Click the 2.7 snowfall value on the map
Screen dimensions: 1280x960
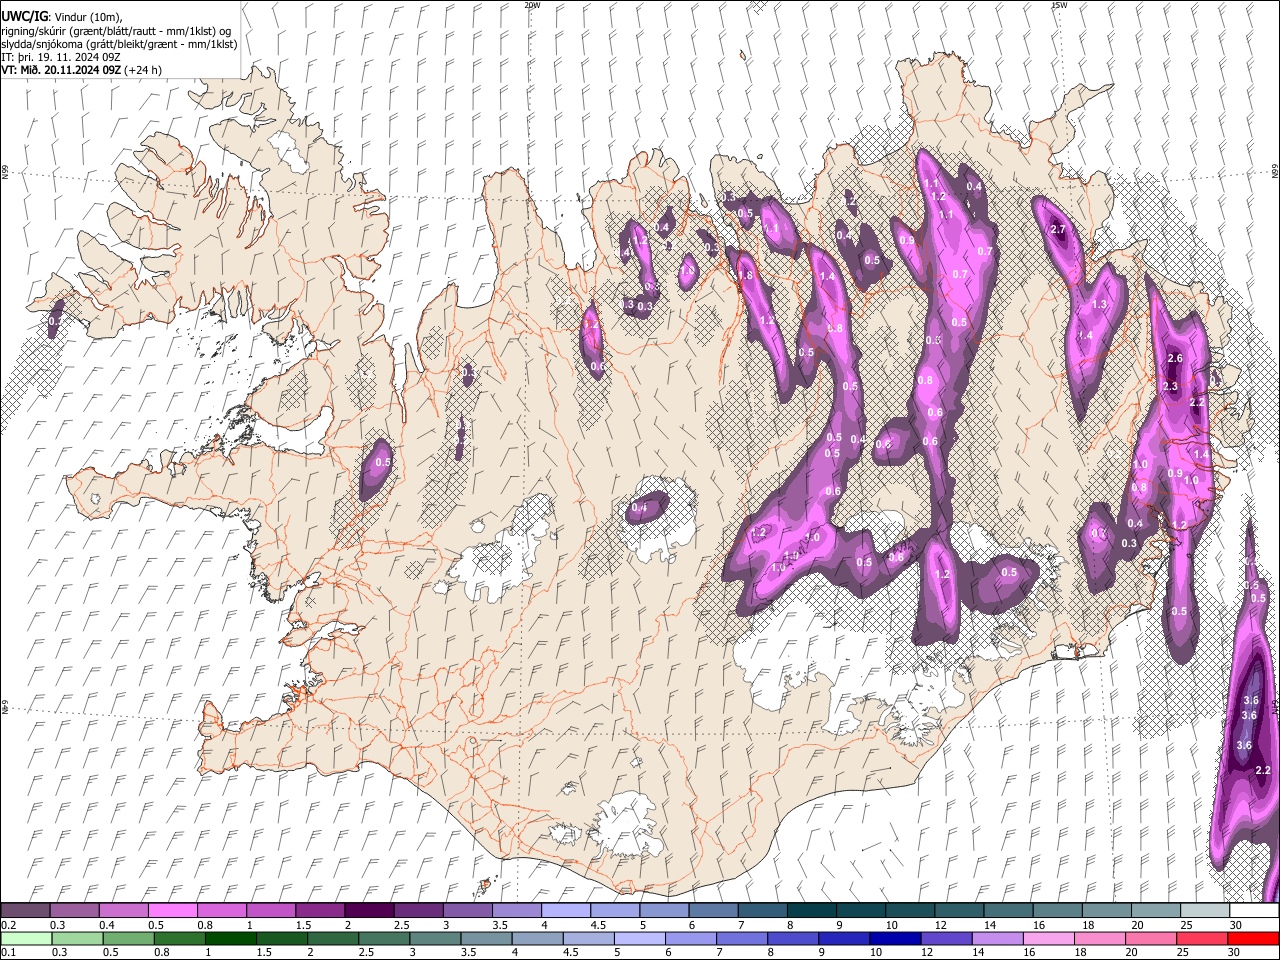pyautogui.click(x=1059, y=230)
